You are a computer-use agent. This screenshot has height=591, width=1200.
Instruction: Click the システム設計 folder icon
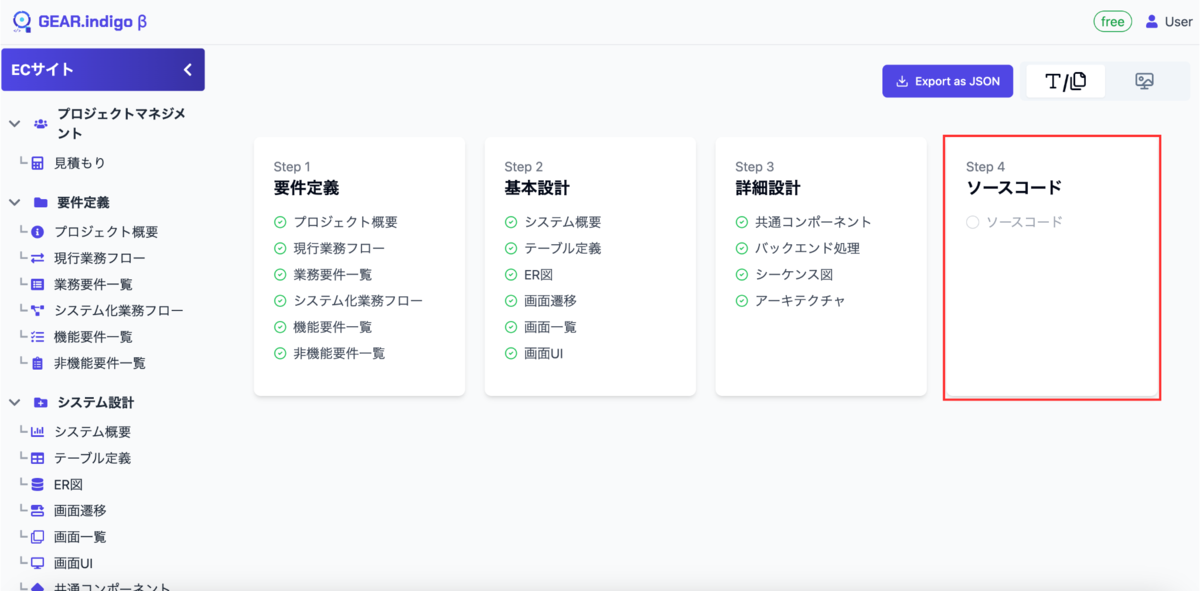40,402
